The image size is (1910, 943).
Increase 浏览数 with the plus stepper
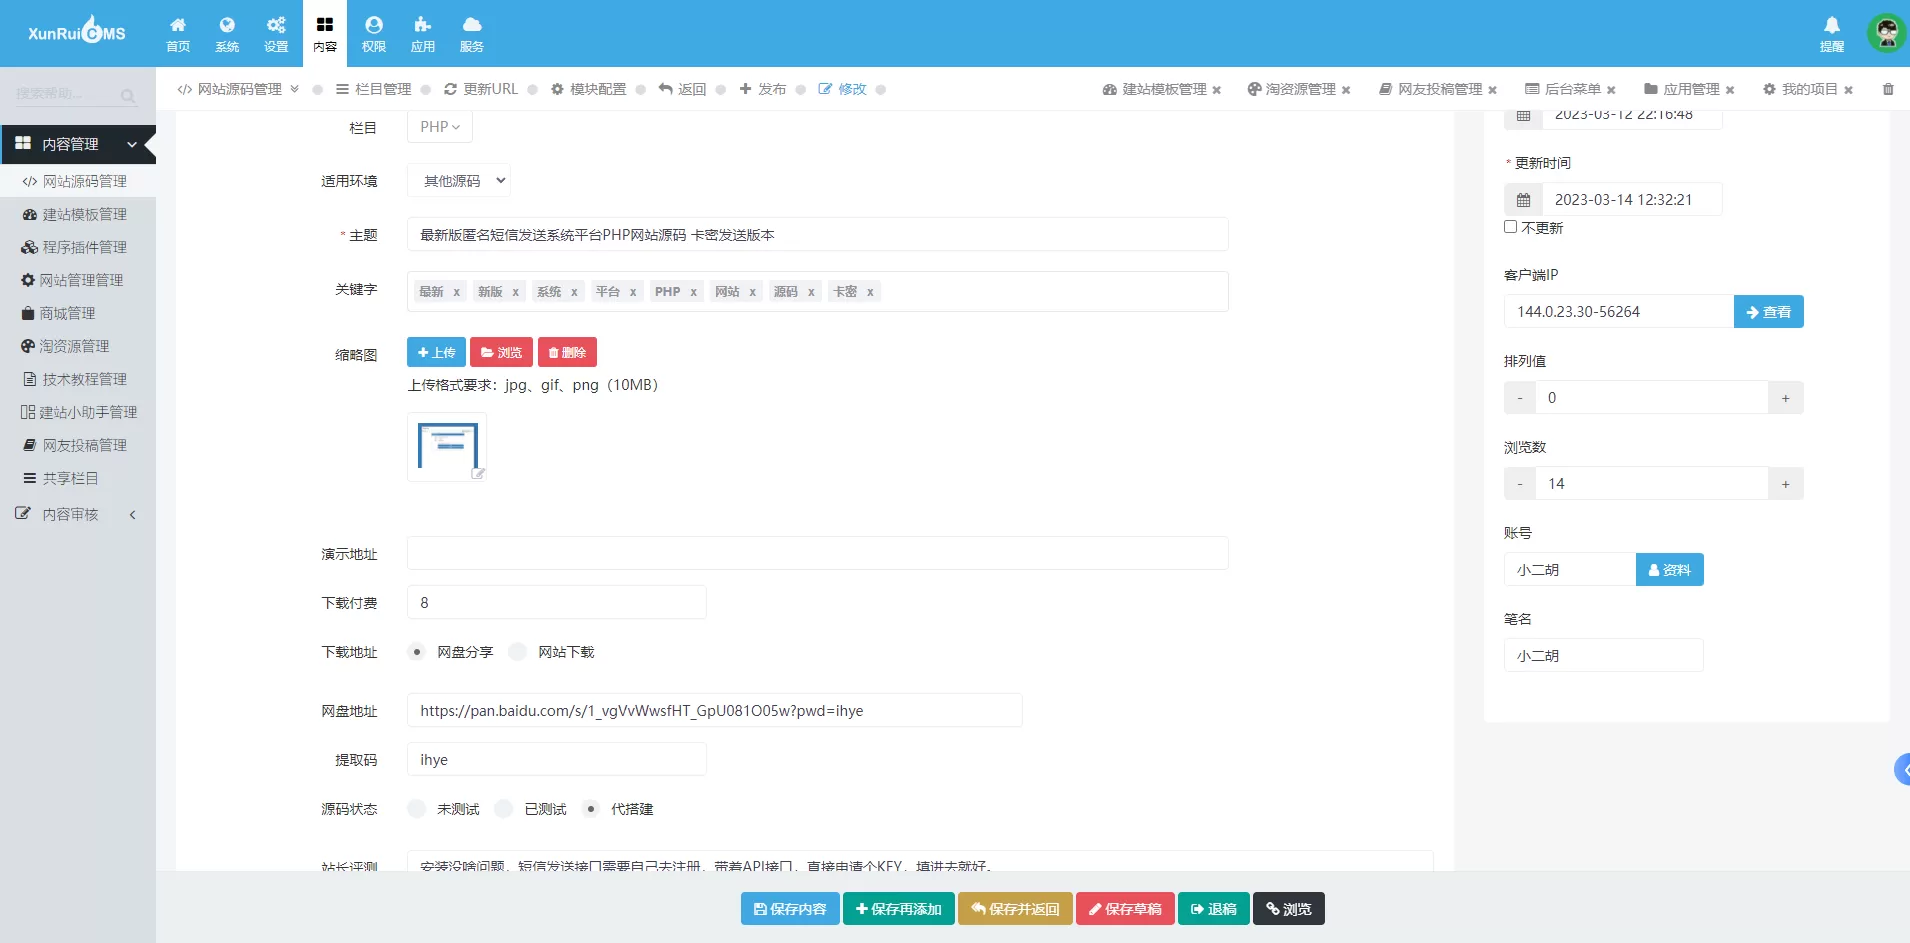point(1786,483)
